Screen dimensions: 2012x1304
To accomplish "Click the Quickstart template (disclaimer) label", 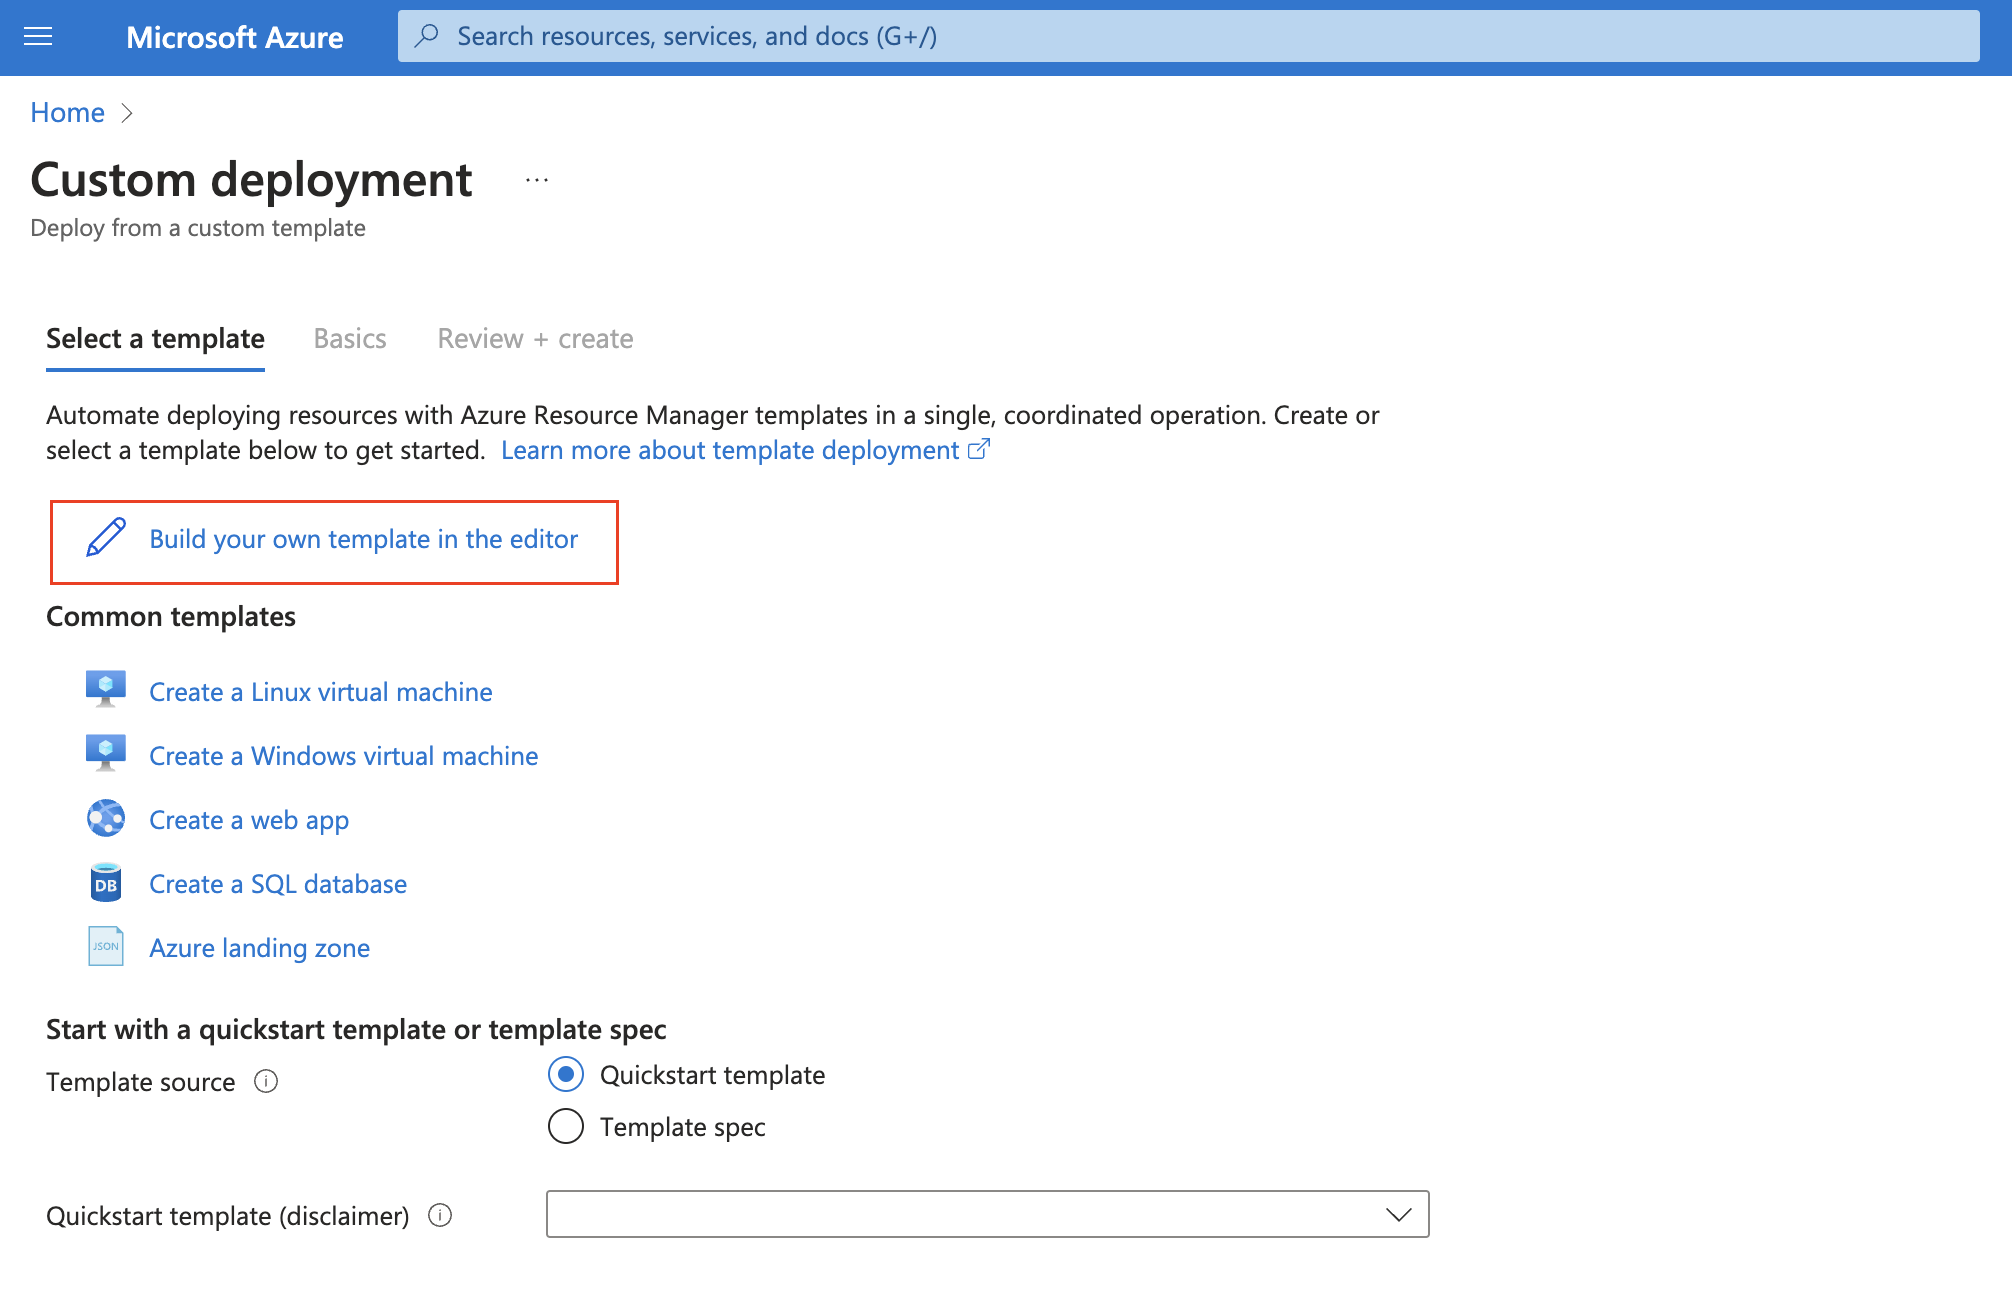I will point(228,1216).
